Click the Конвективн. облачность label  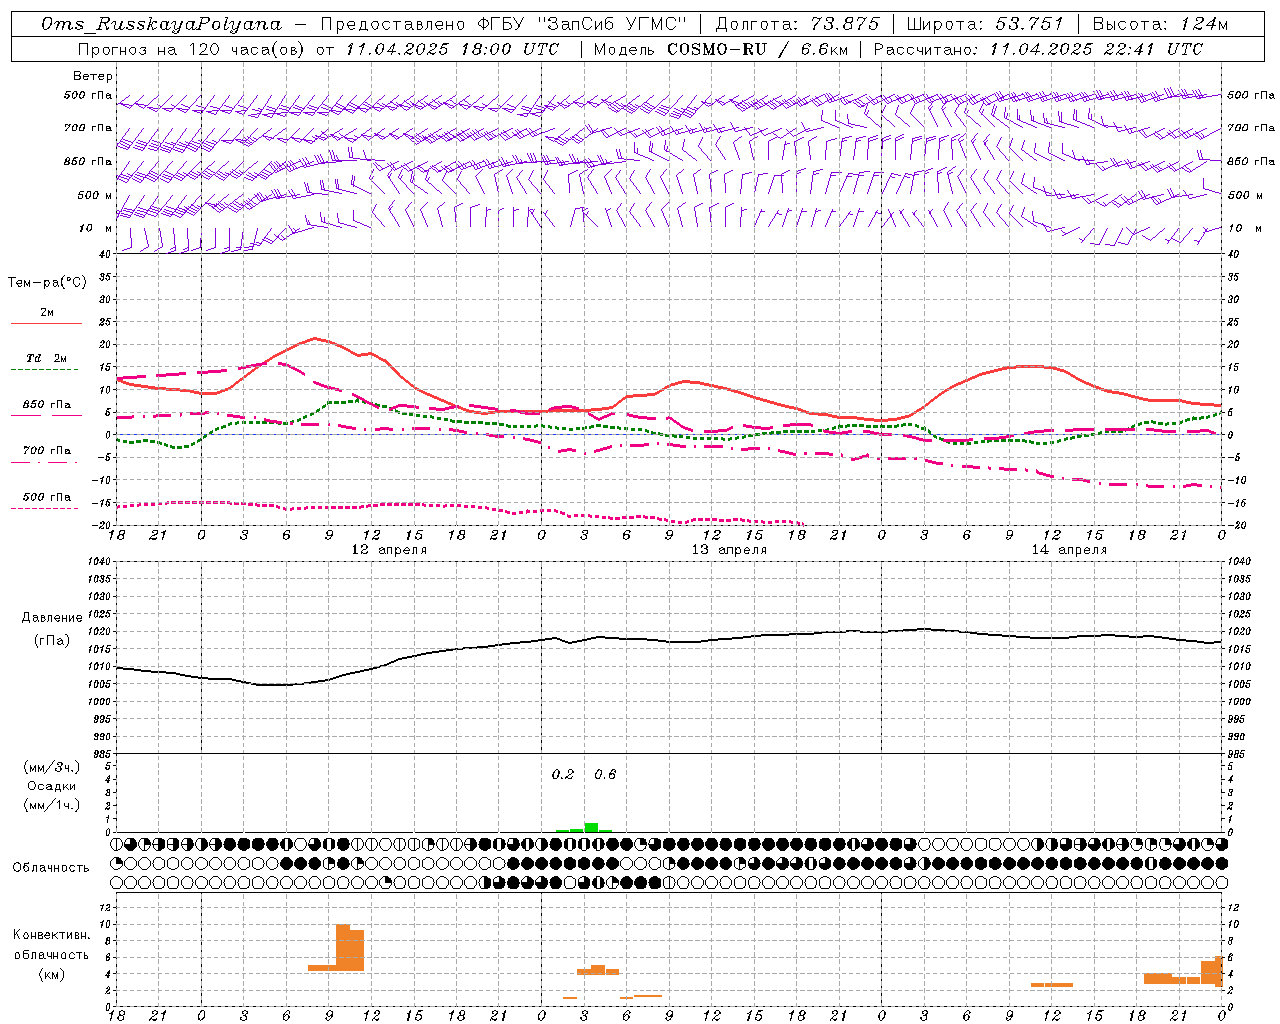pyautogui.click(x=51, y=945)
